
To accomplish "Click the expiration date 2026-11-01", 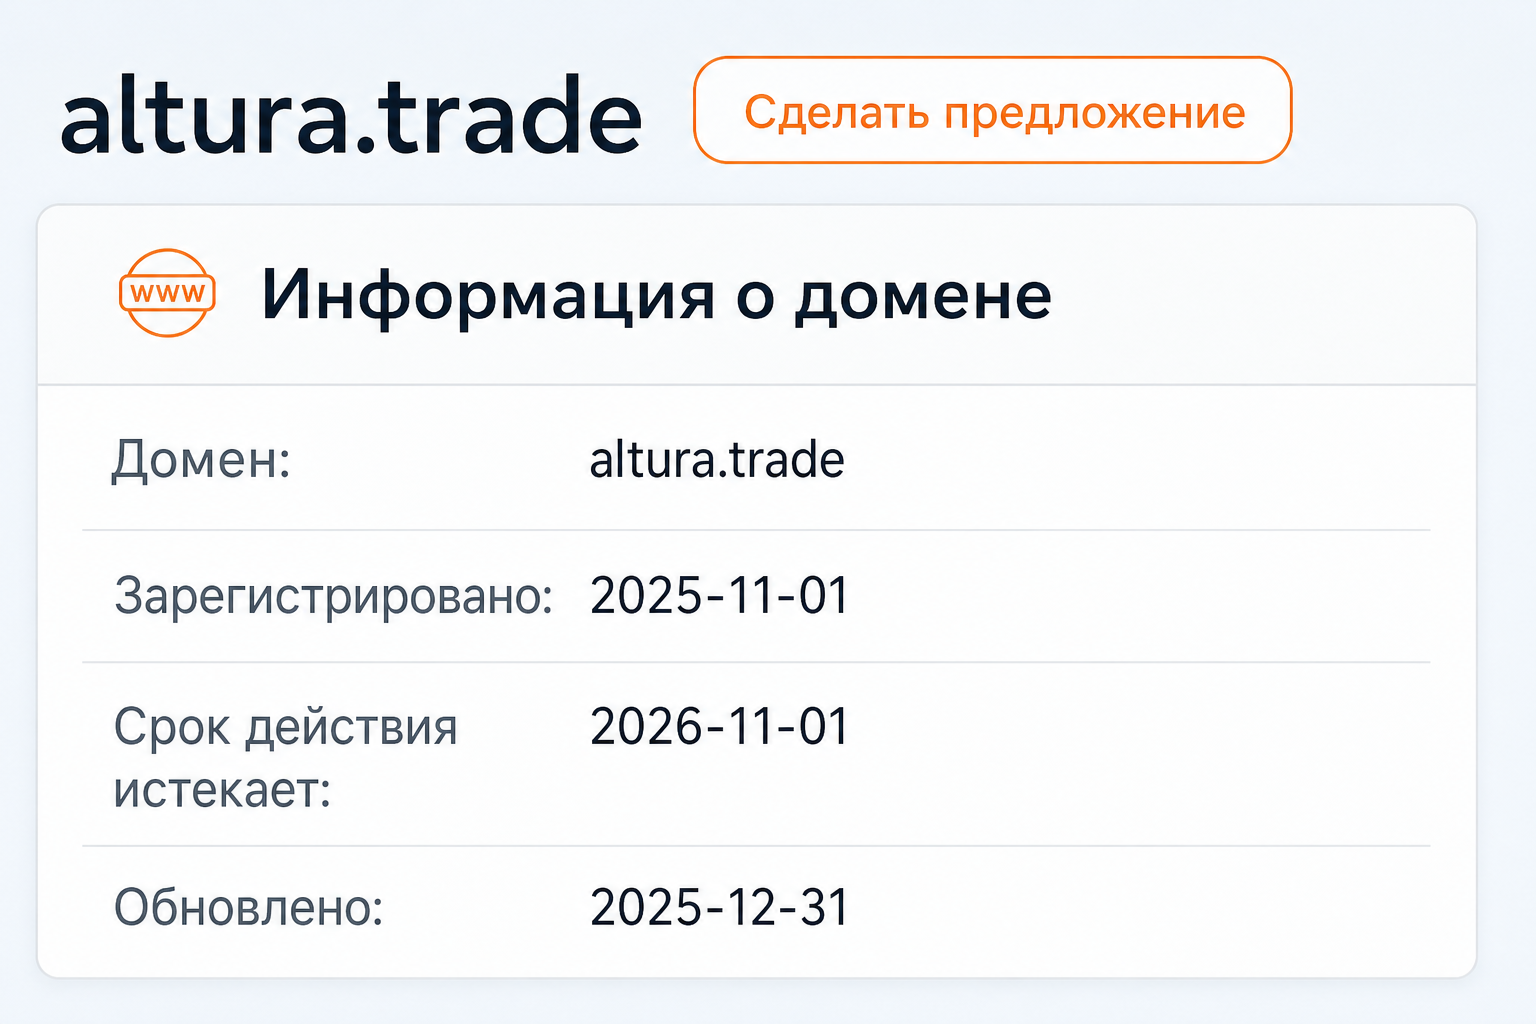I will (x=719, y=727).
